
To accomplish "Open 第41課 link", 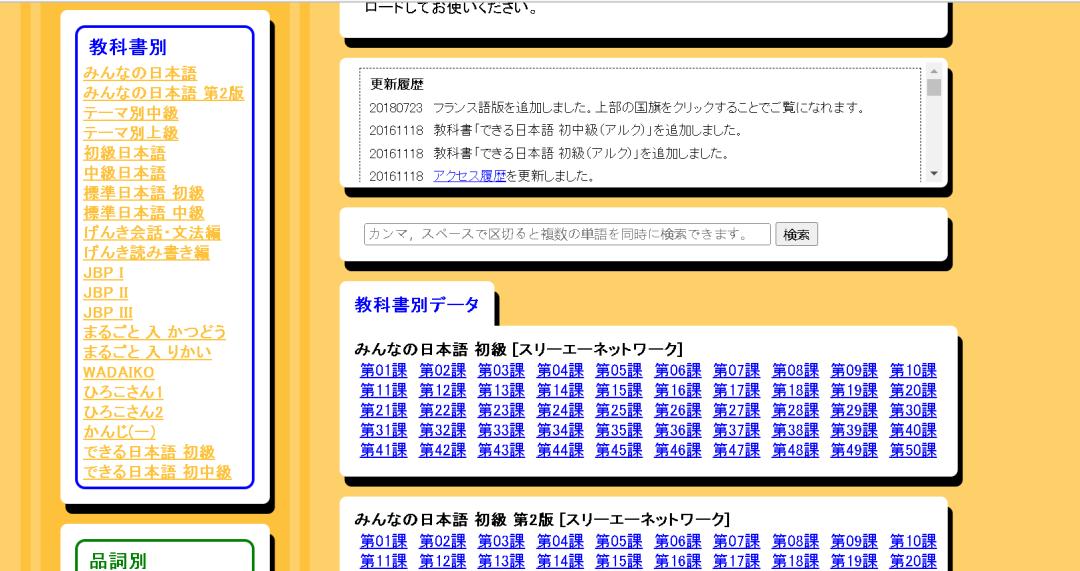I will (384, 450).
